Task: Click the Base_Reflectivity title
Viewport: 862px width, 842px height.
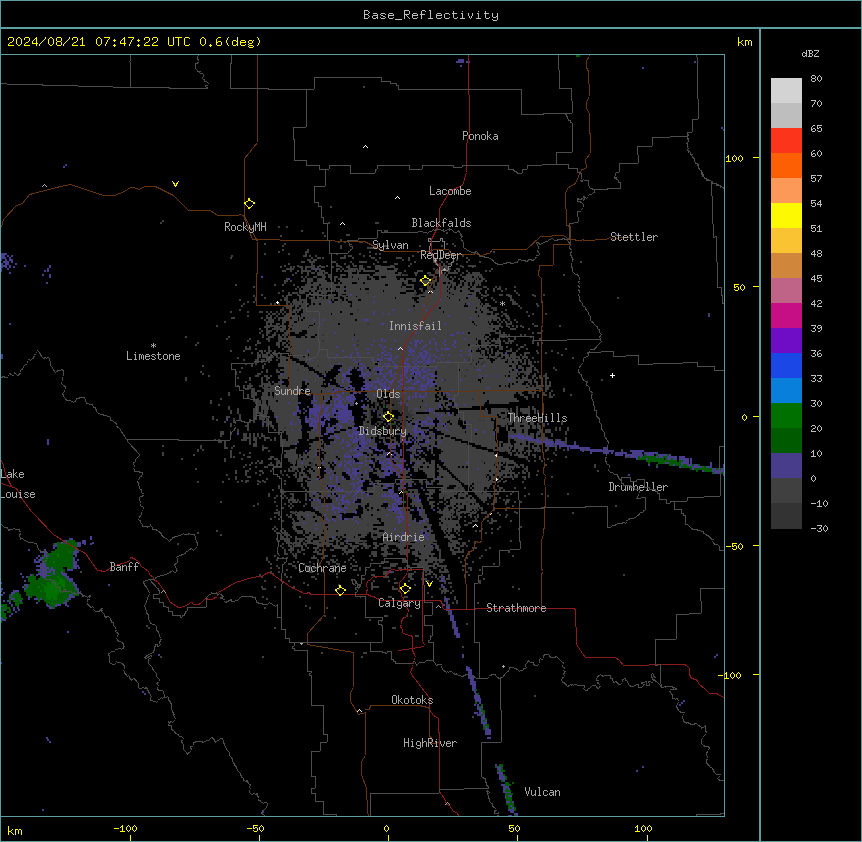Action: coord(431,15)
